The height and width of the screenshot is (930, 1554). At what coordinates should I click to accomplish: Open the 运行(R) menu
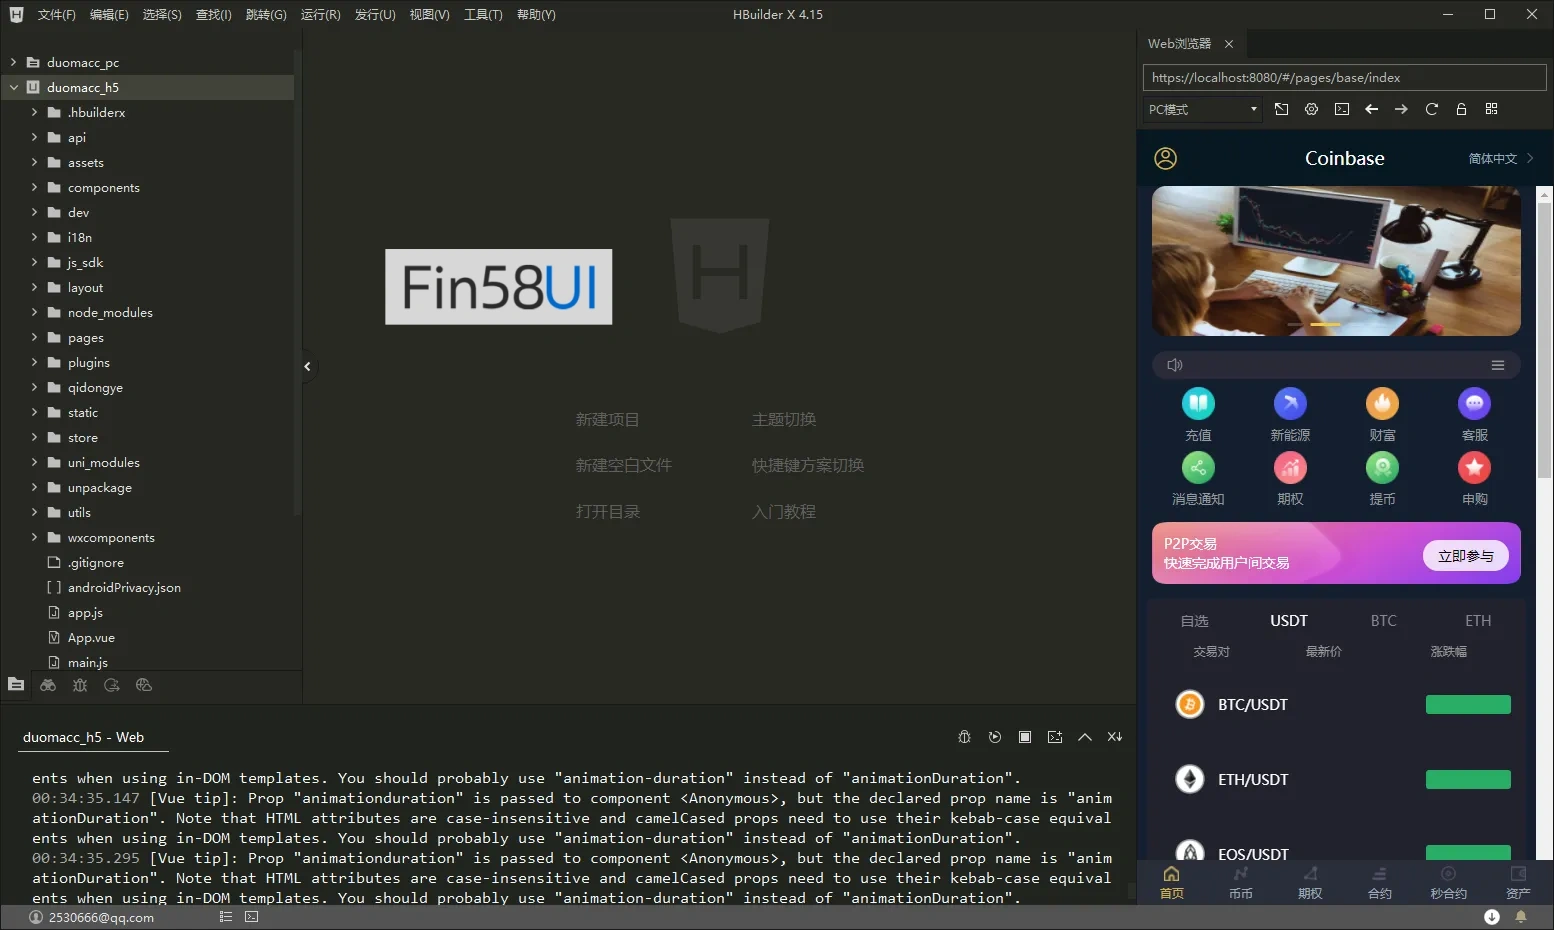click(x=320, y=15)
